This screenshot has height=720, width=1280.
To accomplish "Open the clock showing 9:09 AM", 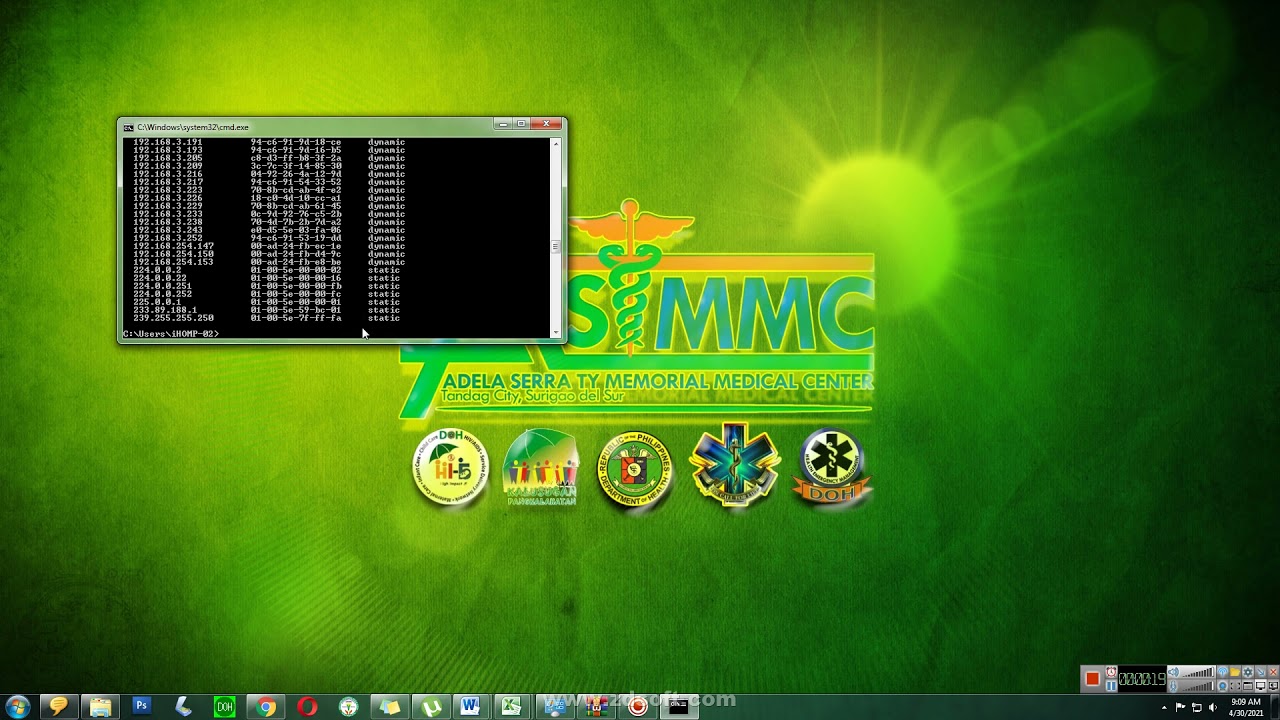I will [1246, 707].
